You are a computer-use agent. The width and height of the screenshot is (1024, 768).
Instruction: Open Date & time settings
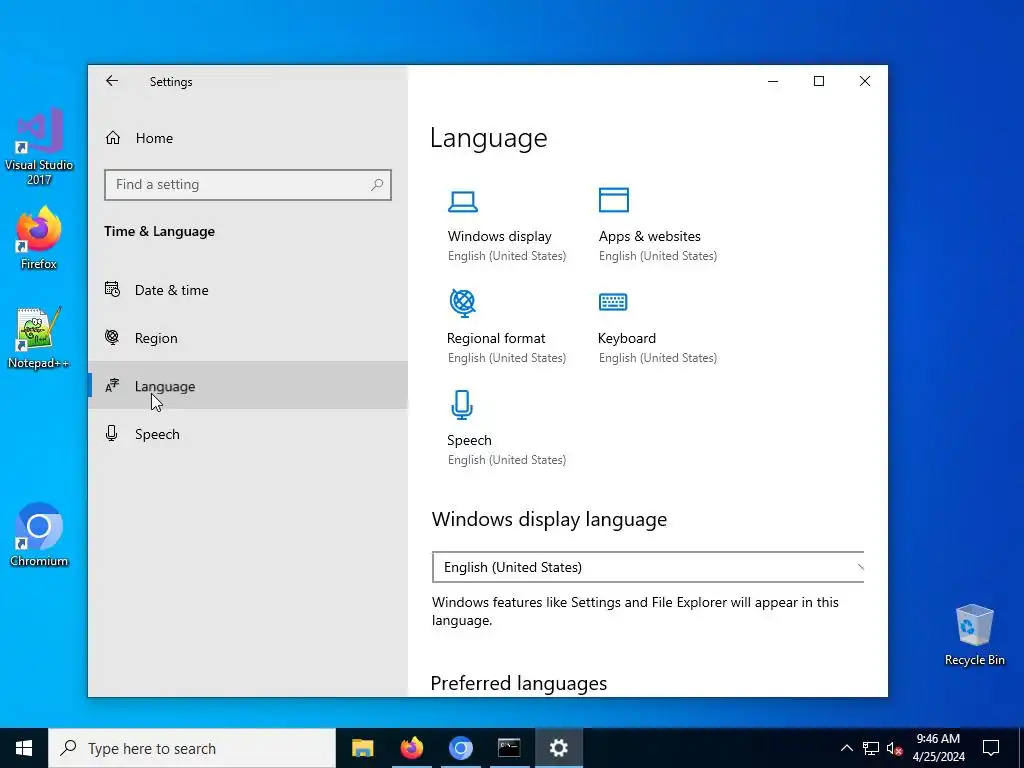coord(248,290)
